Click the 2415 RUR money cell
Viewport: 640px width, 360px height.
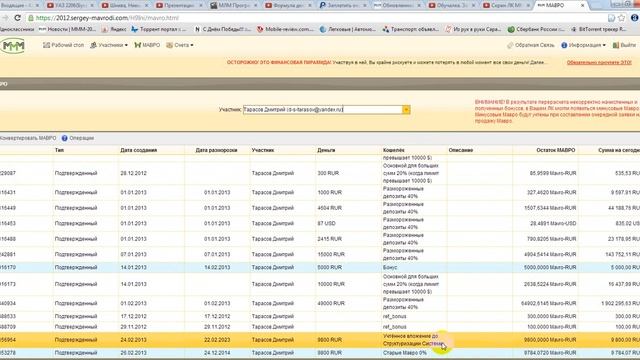pyautogui.click(x=329, y=239)
